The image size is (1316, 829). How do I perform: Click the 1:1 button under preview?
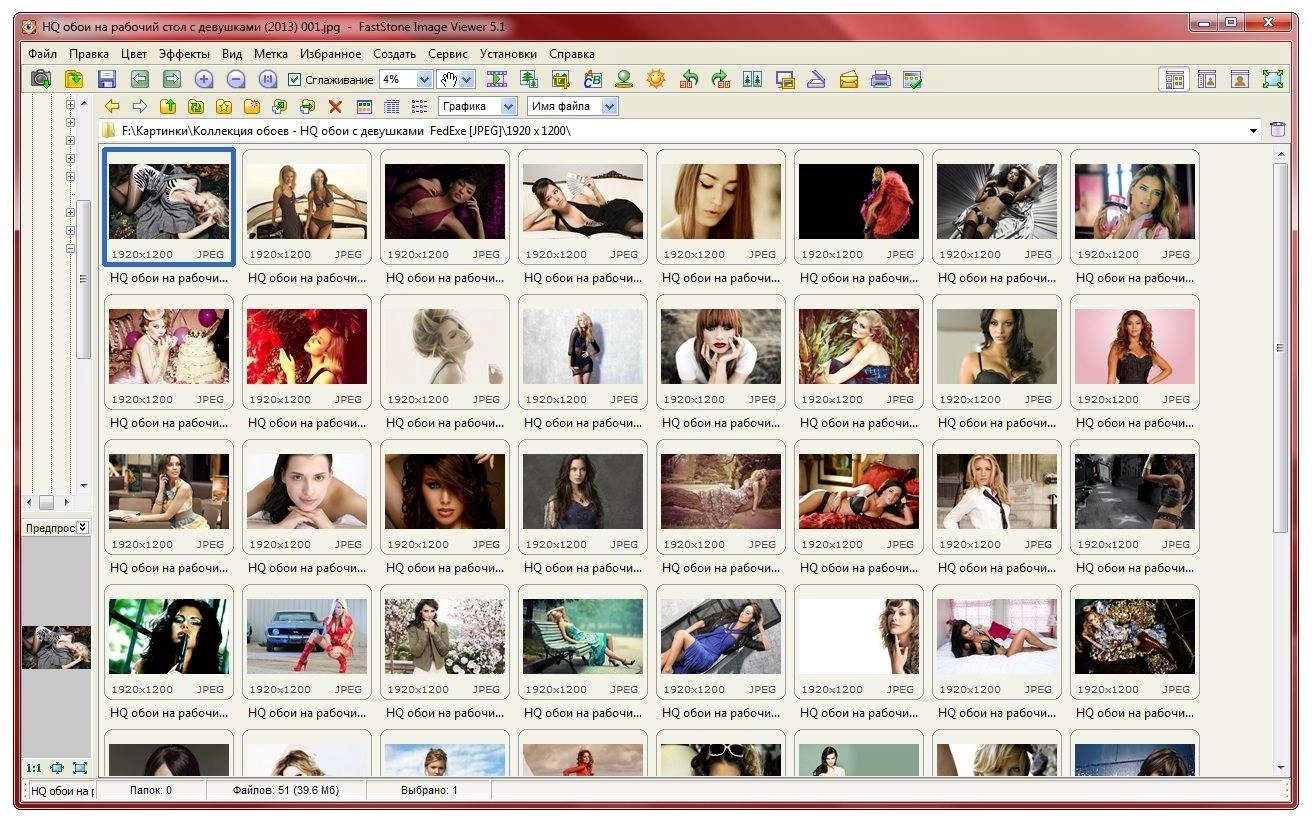(x=34, y=768)
